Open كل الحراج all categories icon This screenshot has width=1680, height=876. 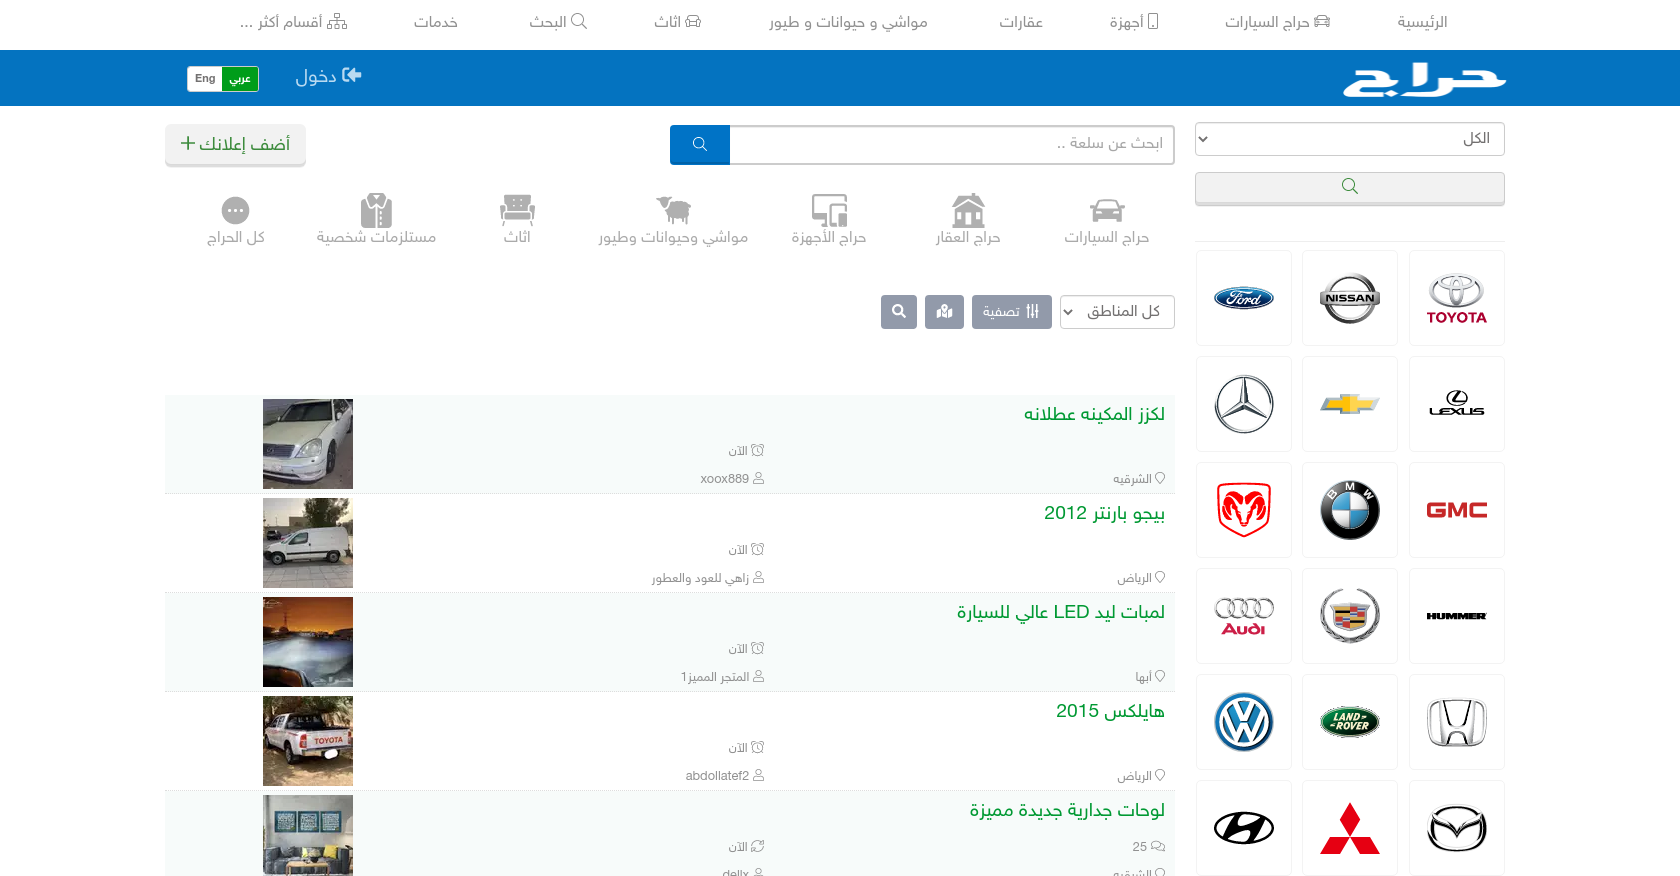click(236, 219)
